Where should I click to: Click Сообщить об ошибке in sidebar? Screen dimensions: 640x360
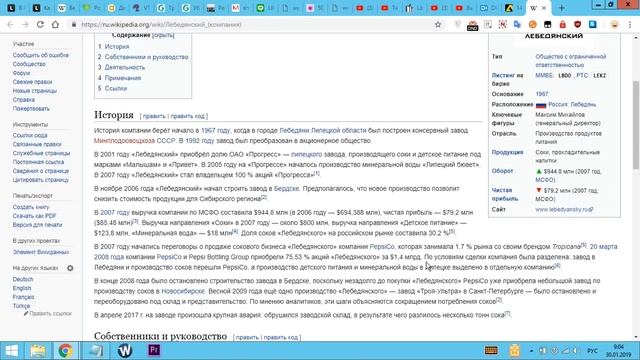coord(40,55)
